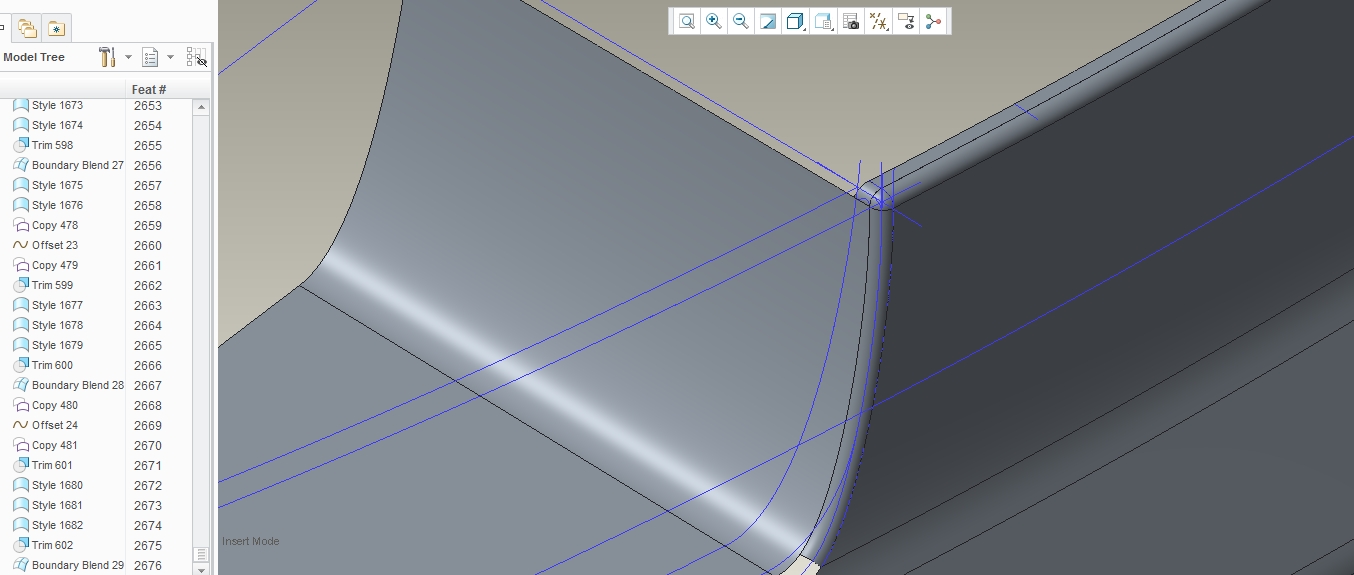This screenshot has width=1354, height=575.
Task: Toggle the Annotation Display eye icon
Action: tap(906, 21)
